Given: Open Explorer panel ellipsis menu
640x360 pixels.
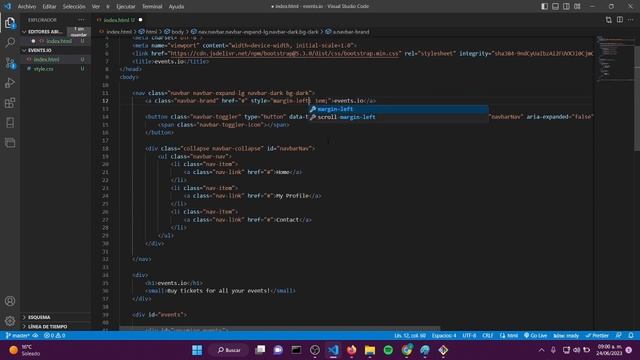Looking at the screenshot, I should tap(81, 20).
